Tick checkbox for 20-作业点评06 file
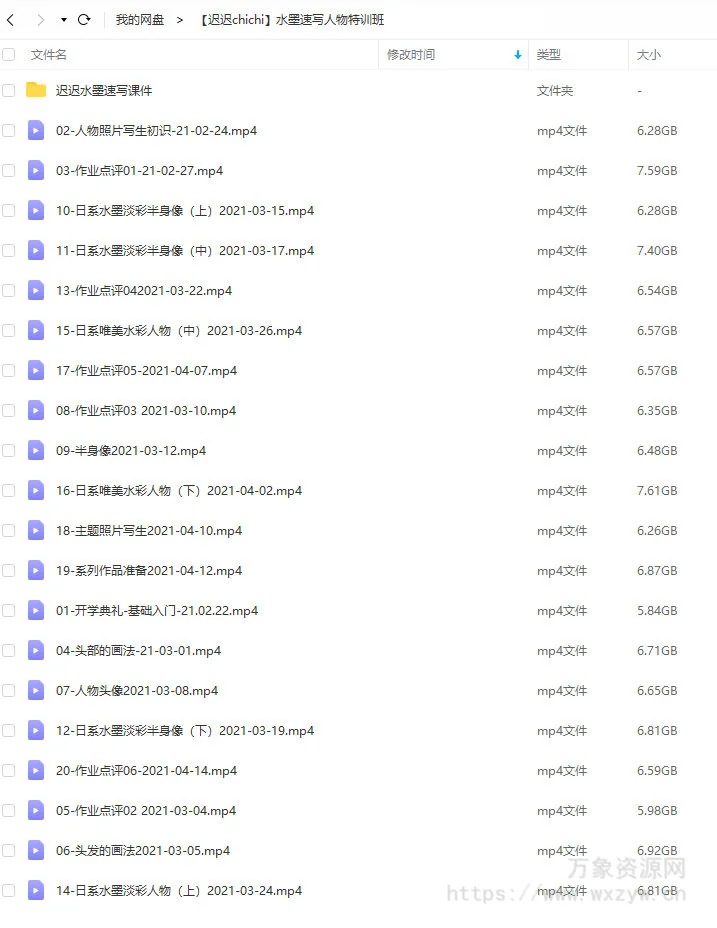717x928 pixels. pyautogui.click(x=8, y=771)
